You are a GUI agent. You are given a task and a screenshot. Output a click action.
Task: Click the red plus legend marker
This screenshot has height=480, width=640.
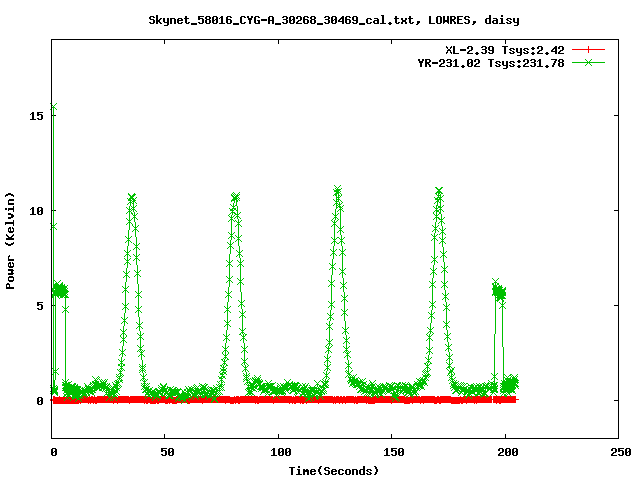point(588,50)
